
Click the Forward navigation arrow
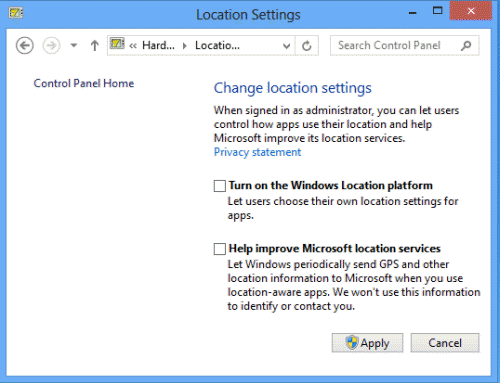click(51, 45)
